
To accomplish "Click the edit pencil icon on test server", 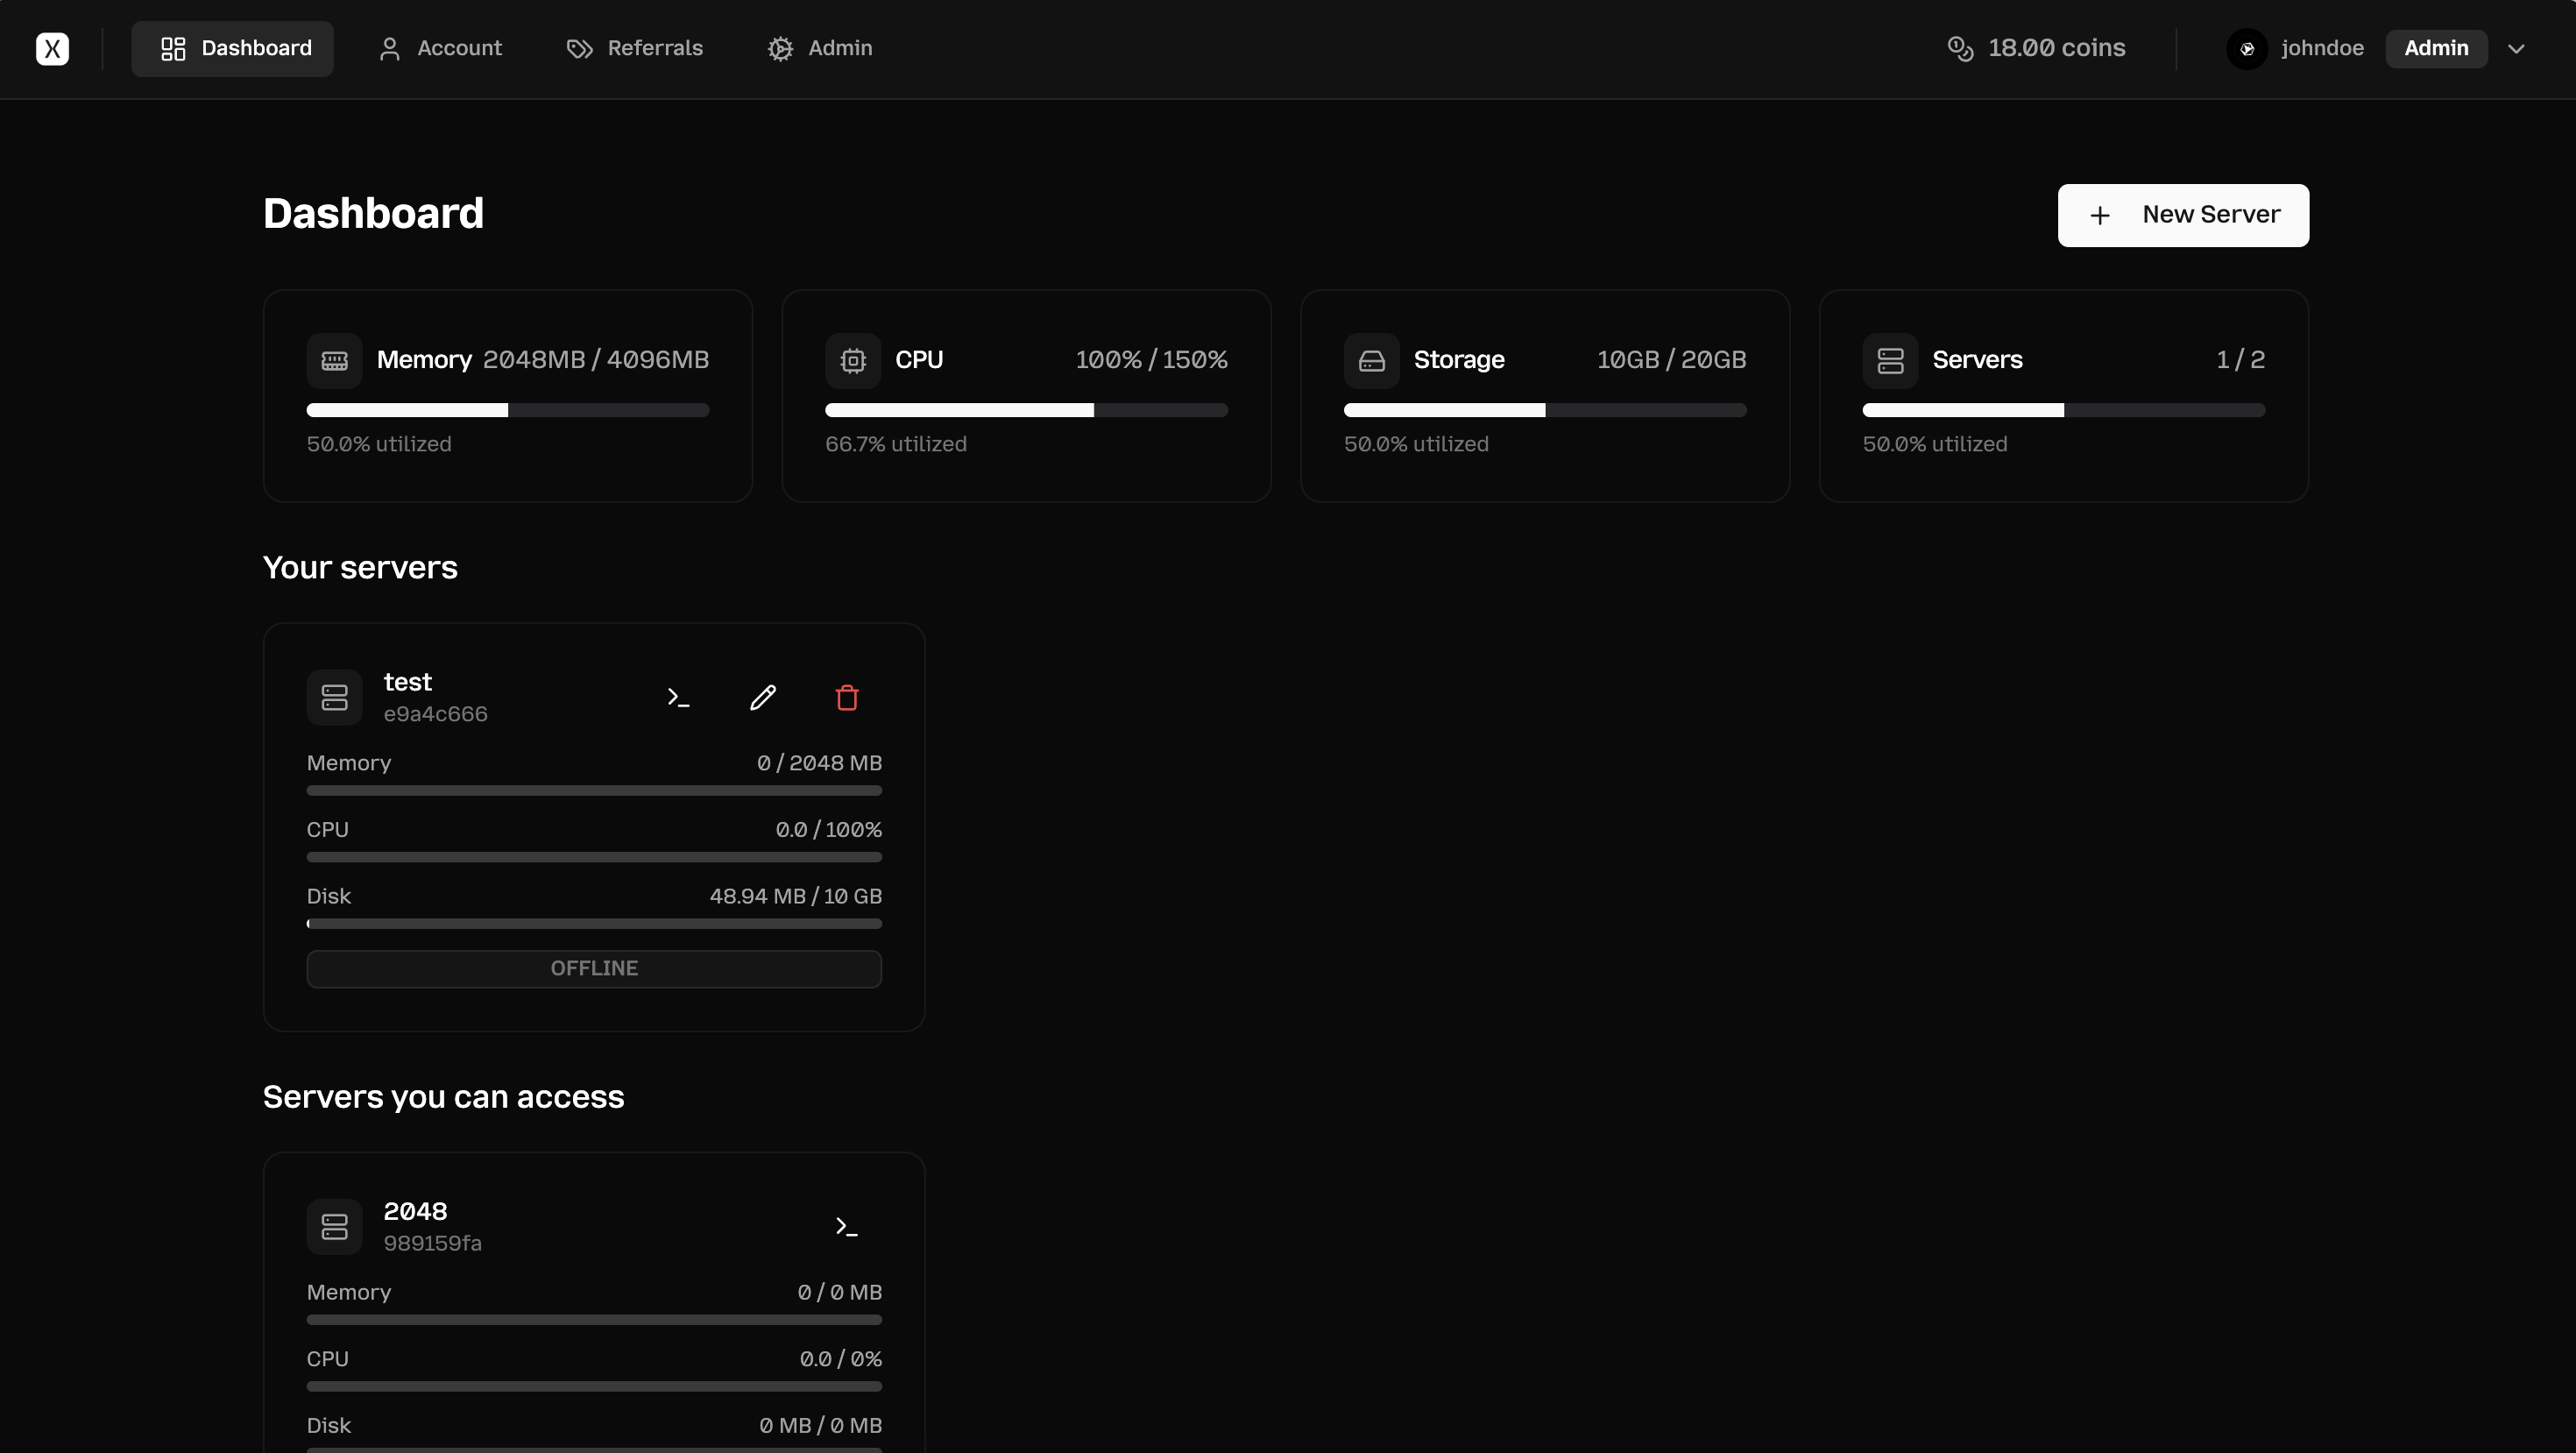I will point(763,697).
